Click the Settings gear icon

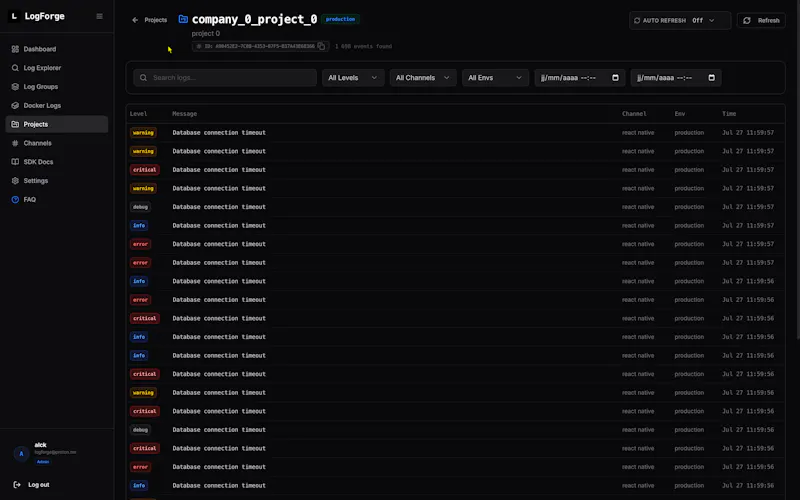pyautogui.click(x=15, y=181)
